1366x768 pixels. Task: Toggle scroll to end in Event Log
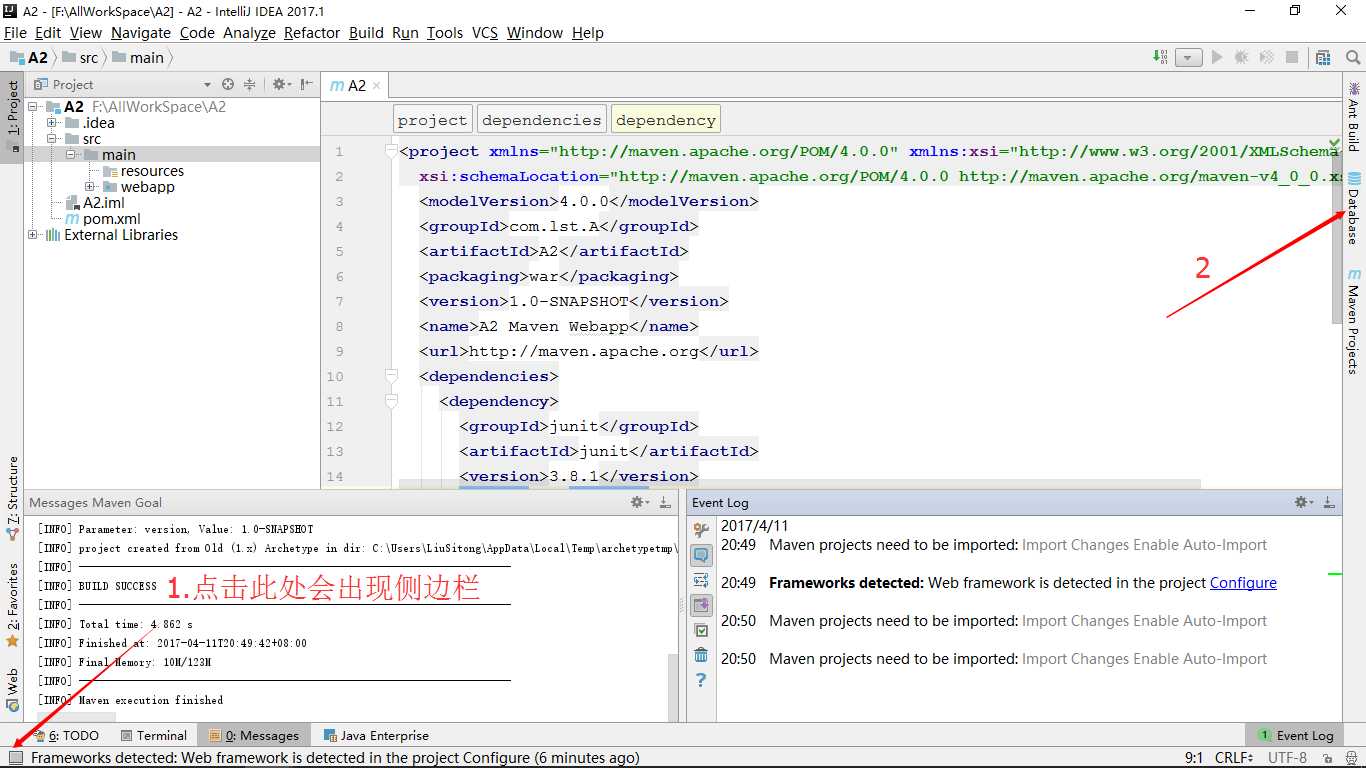tap(701, 605)
